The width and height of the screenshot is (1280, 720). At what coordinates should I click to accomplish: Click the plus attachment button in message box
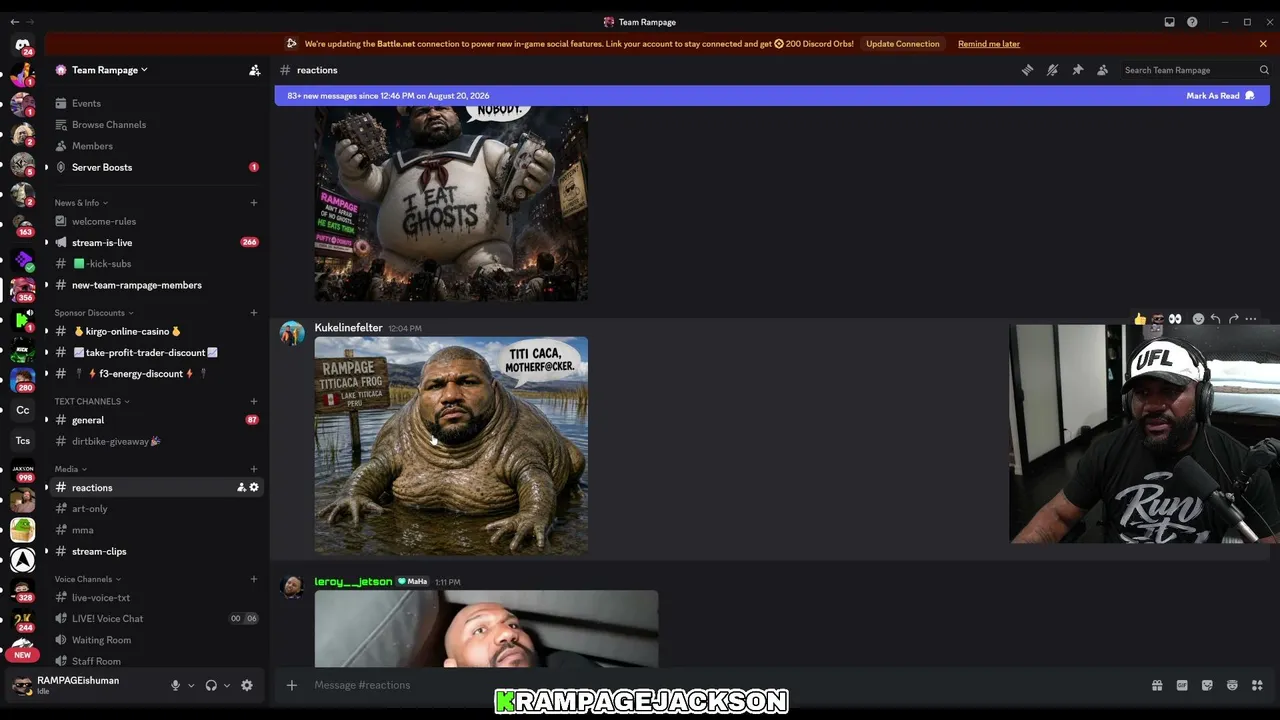292,685
